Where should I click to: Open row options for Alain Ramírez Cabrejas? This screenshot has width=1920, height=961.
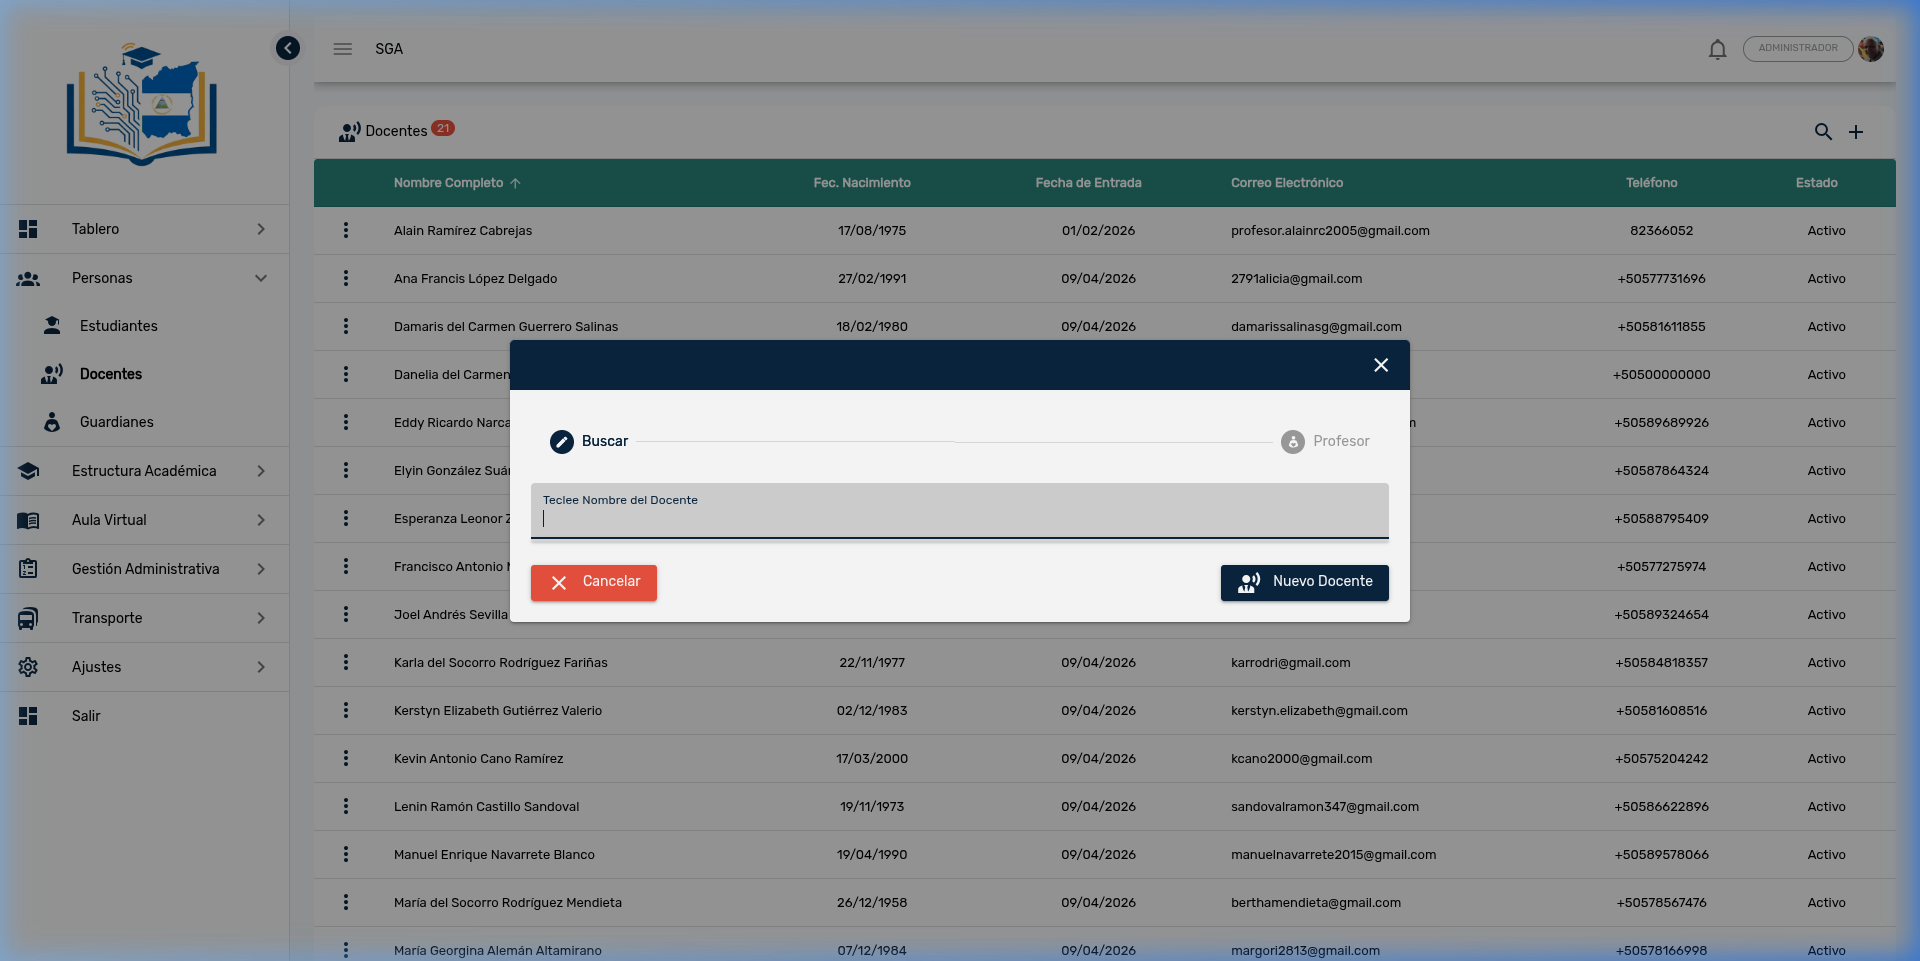click(346, 231)
